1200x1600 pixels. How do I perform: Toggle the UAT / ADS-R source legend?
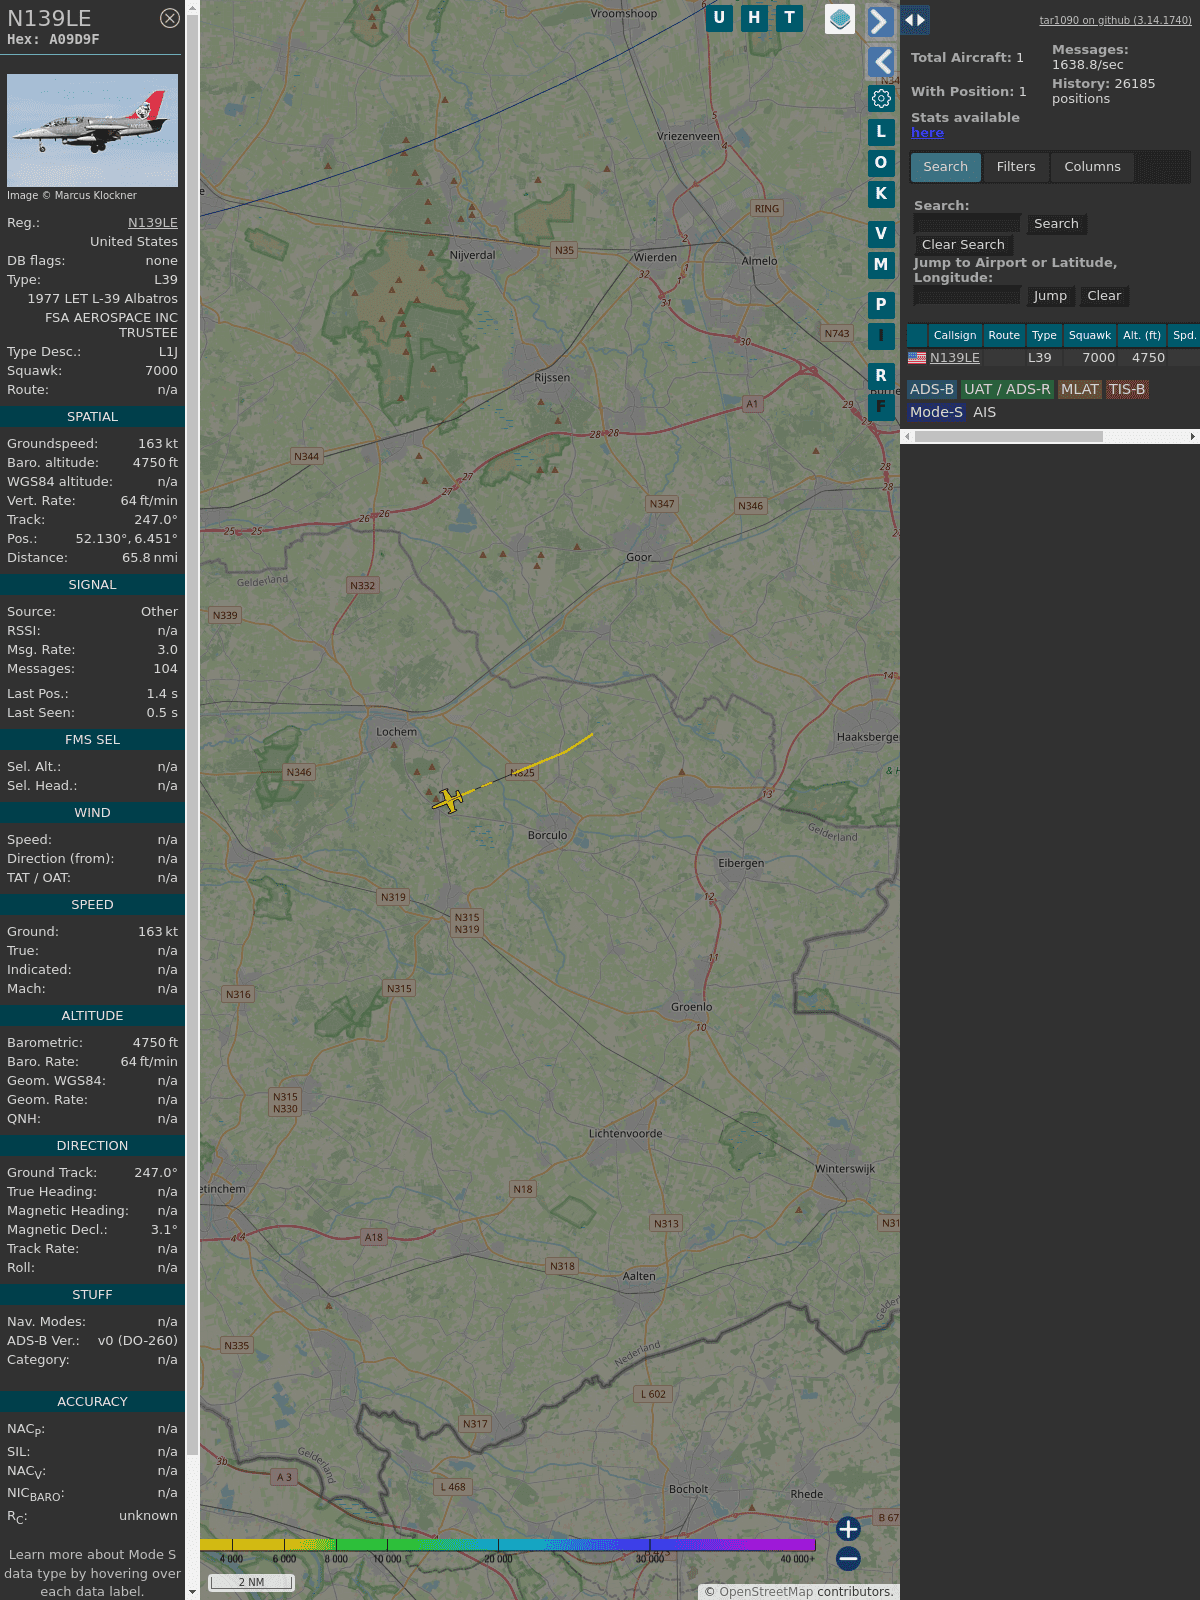[1007, 389]
